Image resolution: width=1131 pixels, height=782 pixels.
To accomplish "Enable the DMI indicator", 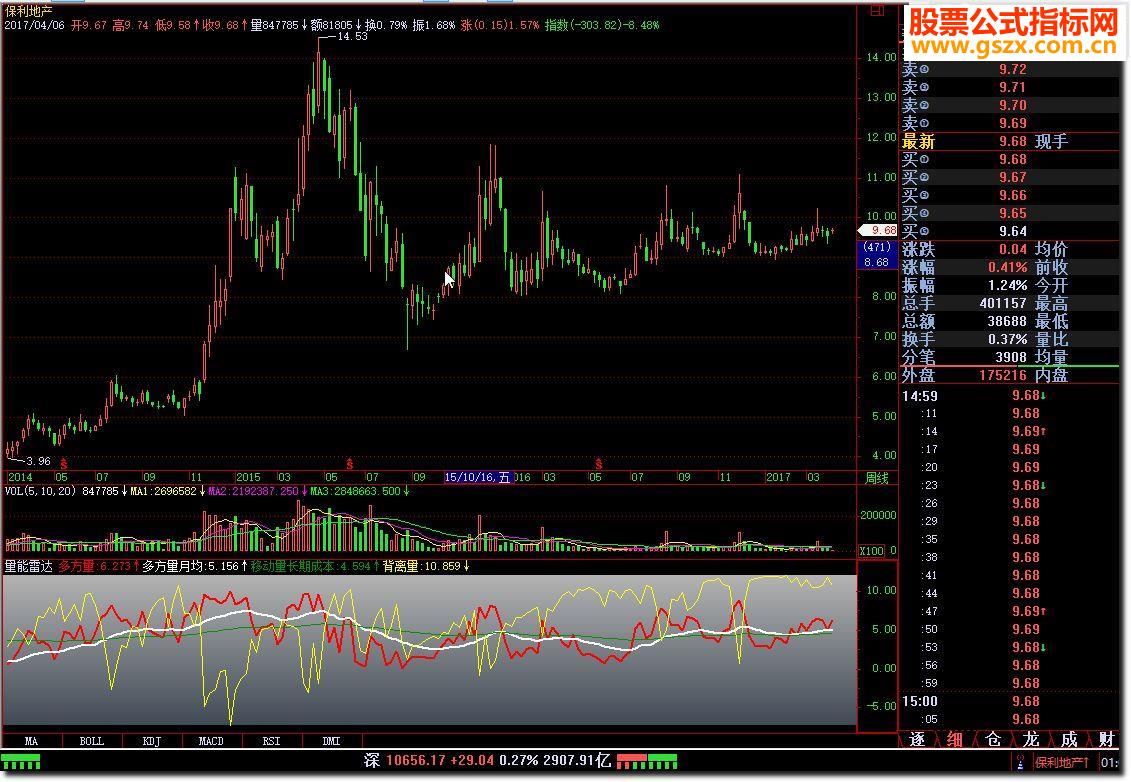I will [x=330, y=741].
